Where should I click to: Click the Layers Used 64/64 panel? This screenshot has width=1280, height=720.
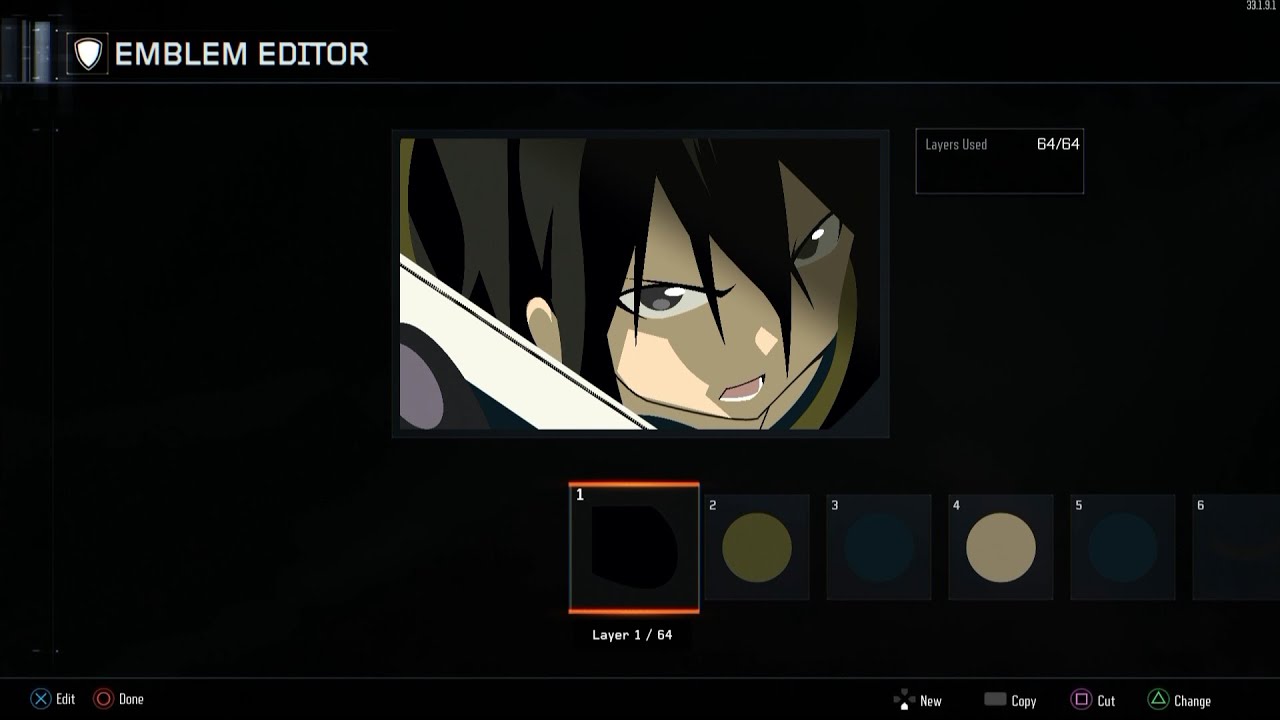tap(1000, 161)
